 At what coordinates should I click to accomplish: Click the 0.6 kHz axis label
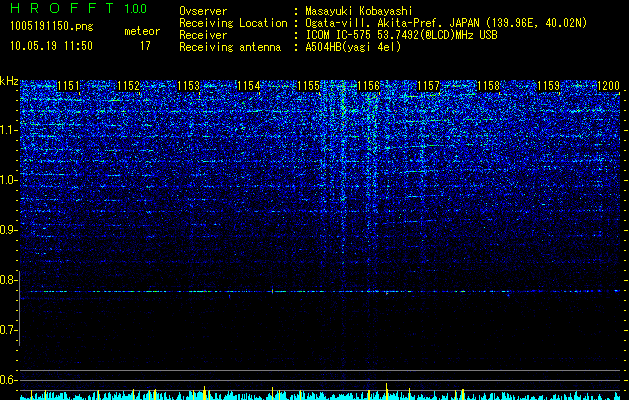pyautogui.click(x=9, y=380)
